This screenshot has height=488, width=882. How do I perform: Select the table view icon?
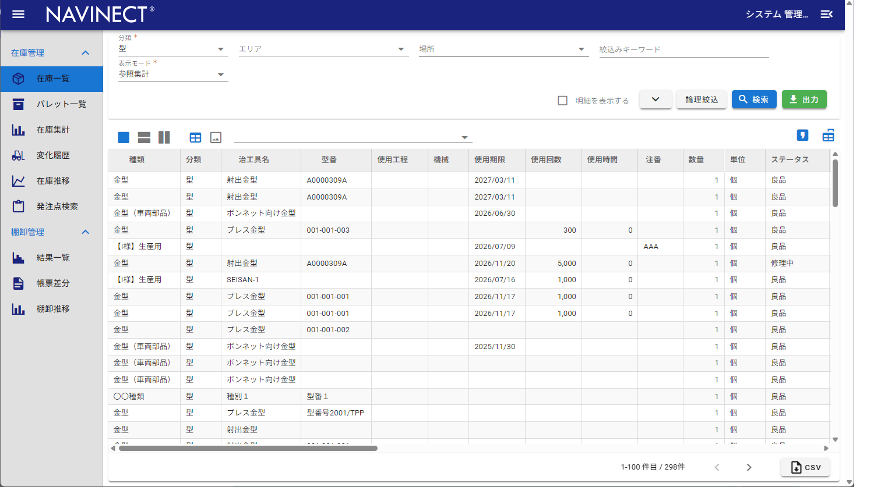[x=195, y=137]
